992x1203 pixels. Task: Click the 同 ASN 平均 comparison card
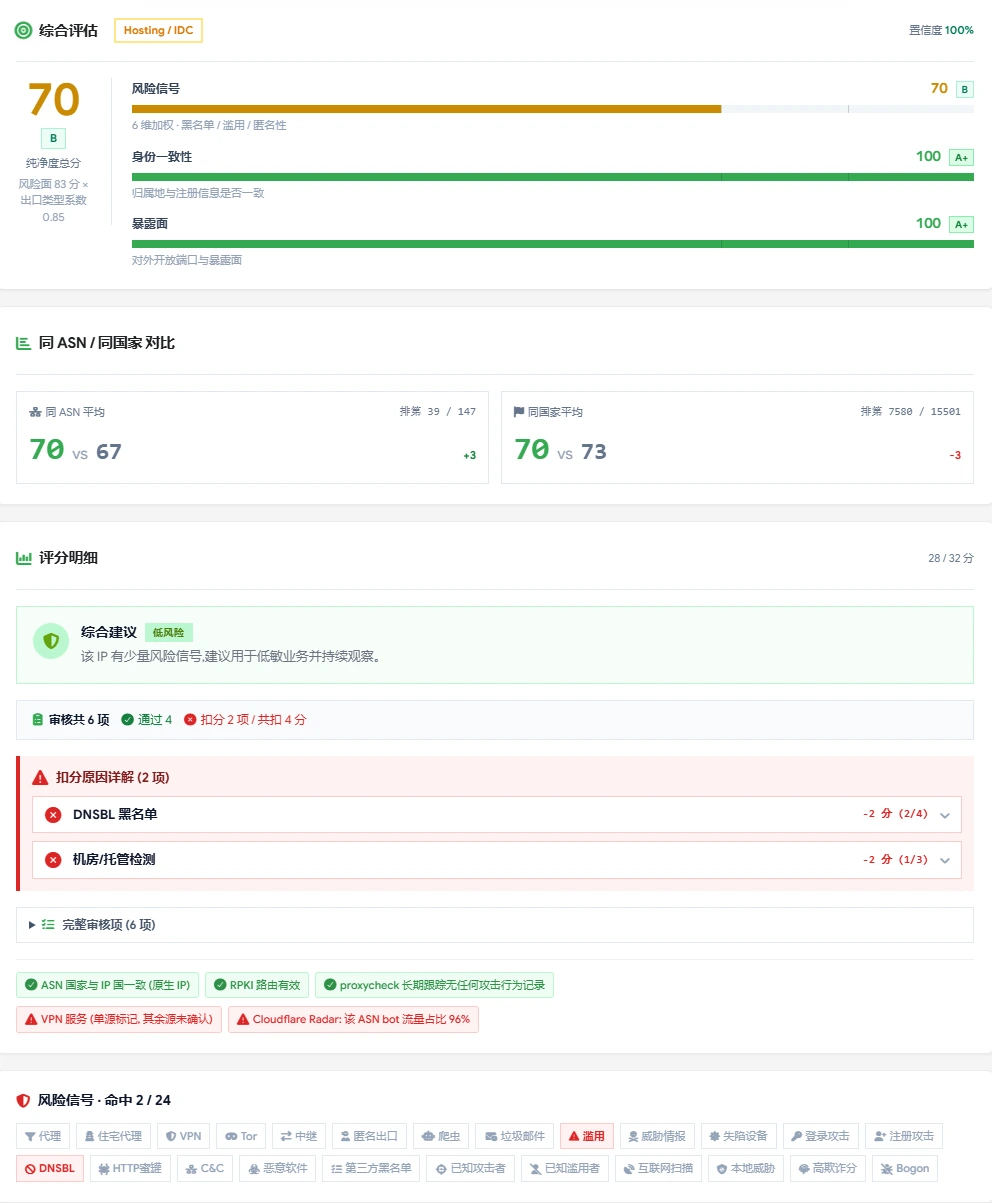pyautogui.click(x=252, y=437)
